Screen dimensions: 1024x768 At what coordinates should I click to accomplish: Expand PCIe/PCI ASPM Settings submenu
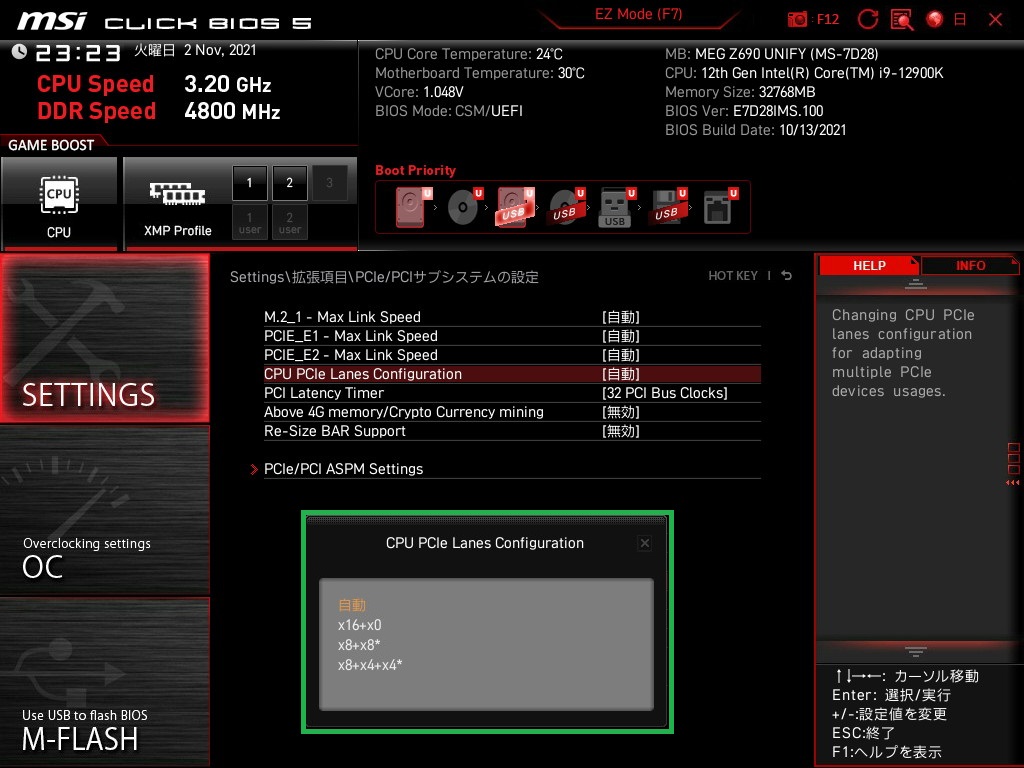(x=344, y=469)
